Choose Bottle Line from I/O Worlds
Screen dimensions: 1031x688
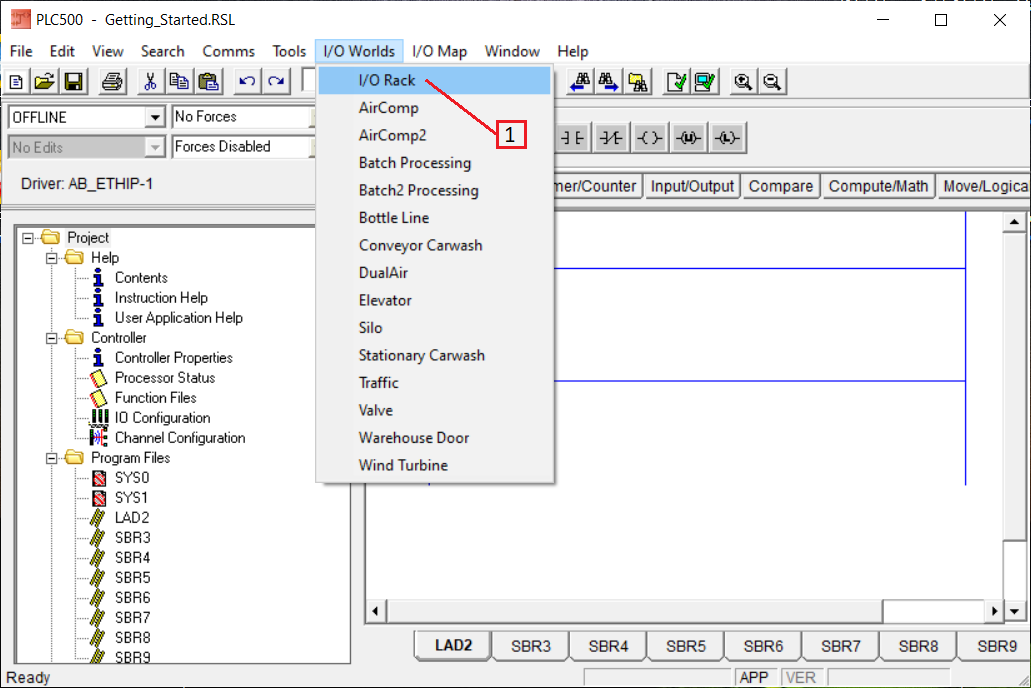click(x=434, y=218)
